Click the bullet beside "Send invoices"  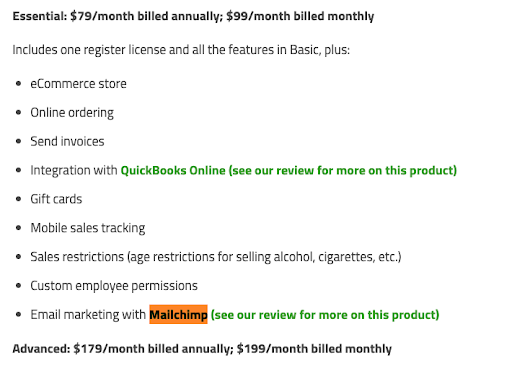[x=19, y=141]
